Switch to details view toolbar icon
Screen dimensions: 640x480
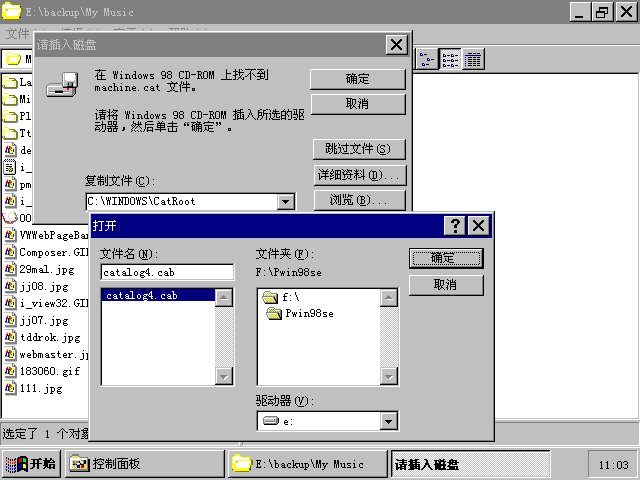click(x=473, y=60)
